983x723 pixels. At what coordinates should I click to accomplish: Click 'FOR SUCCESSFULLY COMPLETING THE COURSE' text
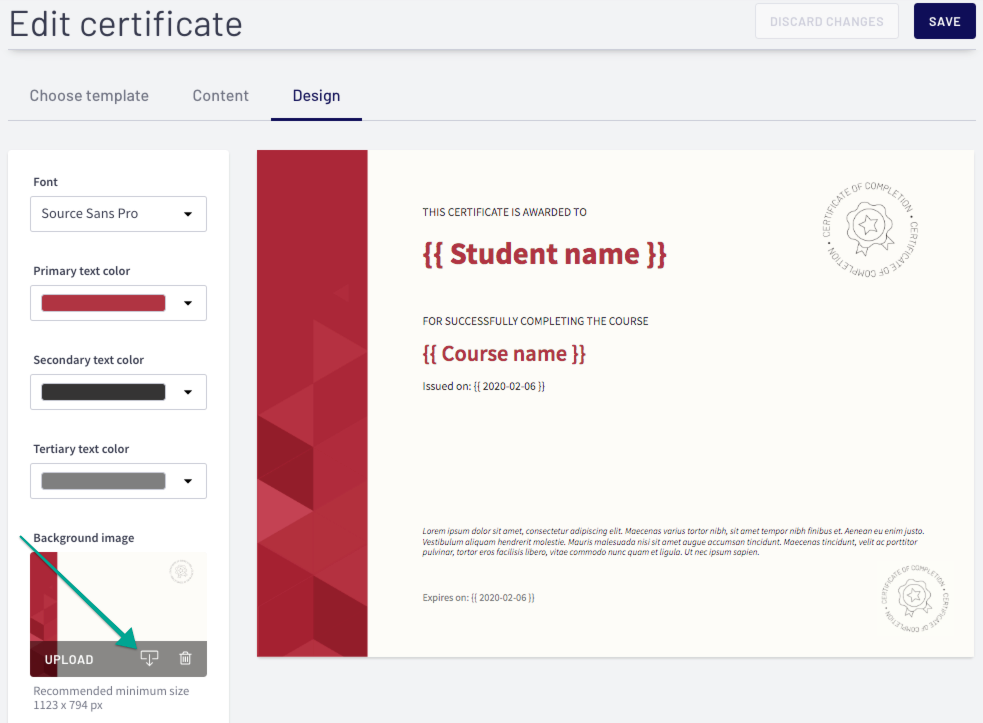[535, 321]
